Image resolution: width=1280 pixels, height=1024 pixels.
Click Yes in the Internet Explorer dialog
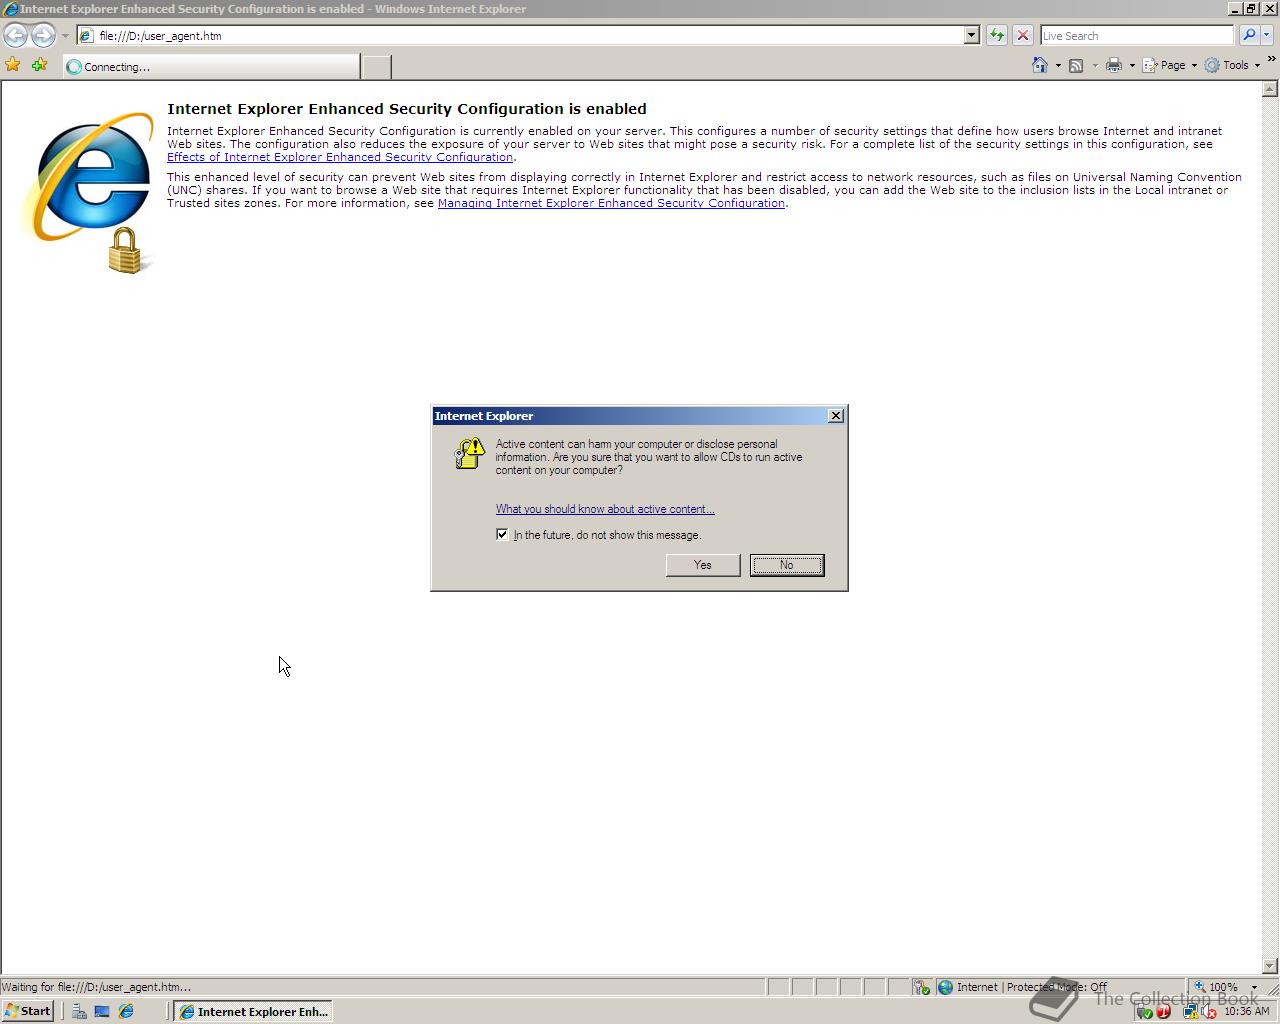click(x=703, y=565)
